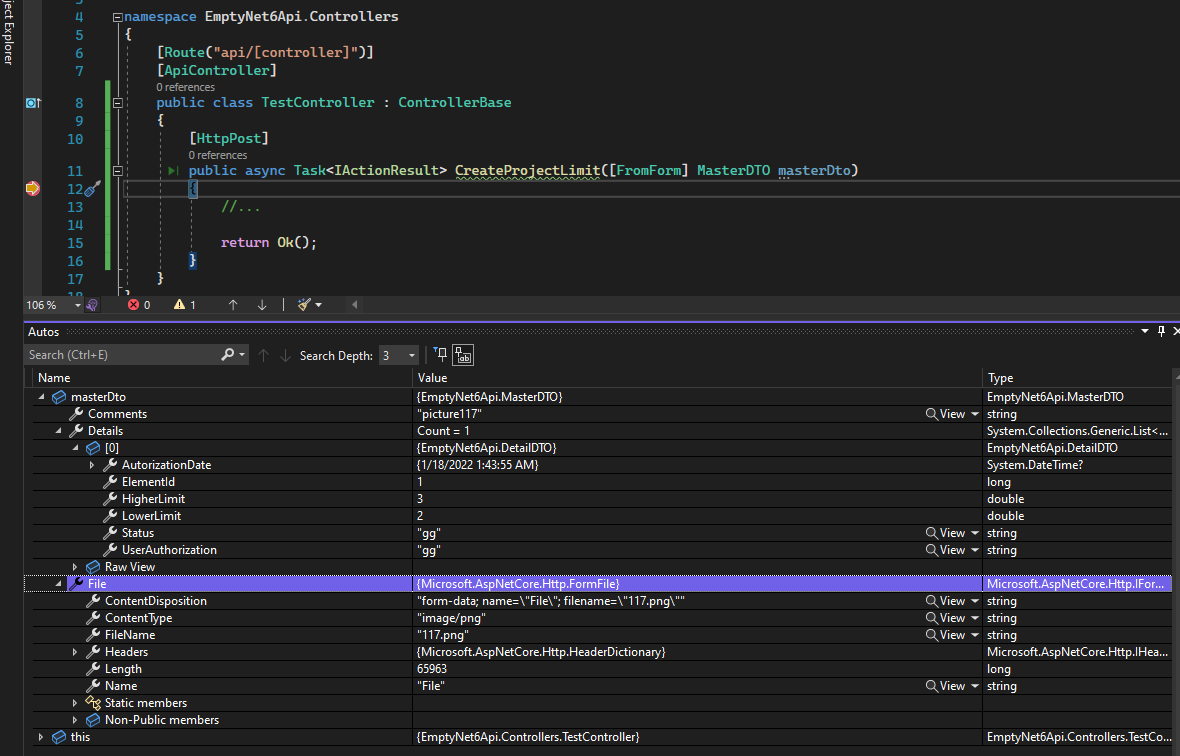The height and width of the screenshot is (756, 1180).
Task: Click the Autos panel title tab
Action: (x=44, y=332)
